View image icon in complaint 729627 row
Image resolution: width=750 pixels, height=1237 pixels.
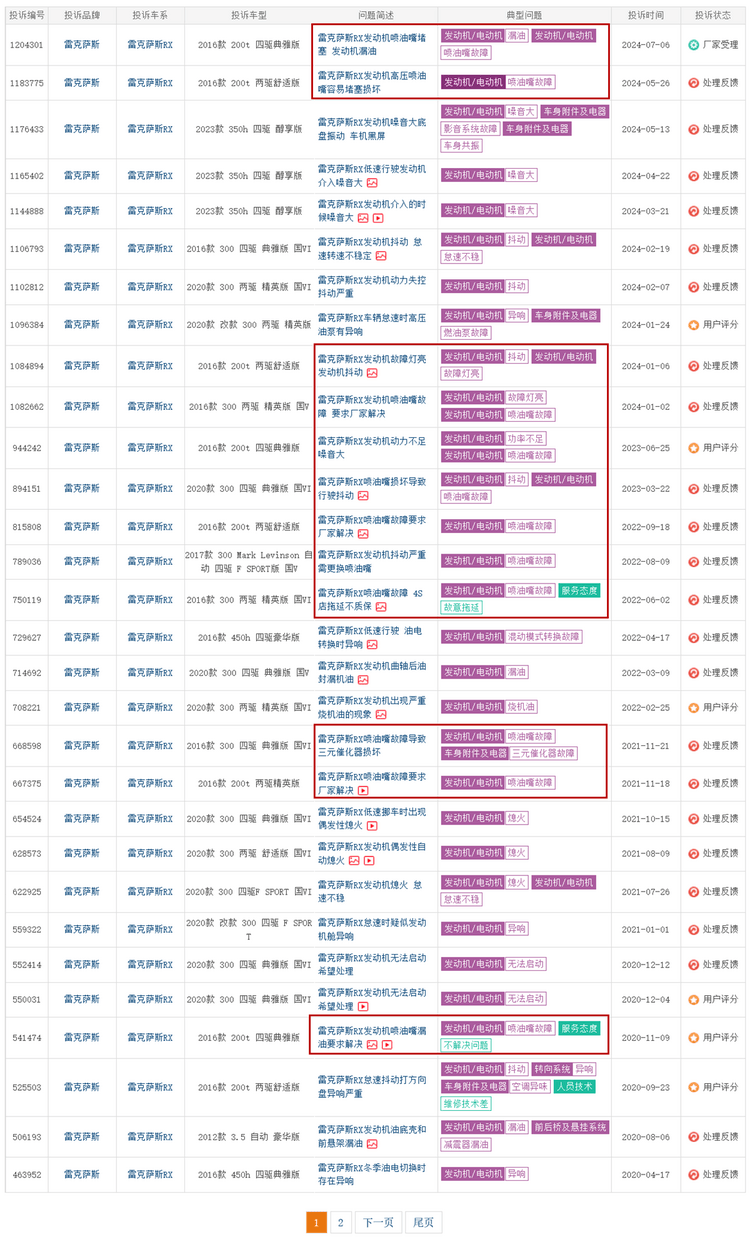click(372, 644)
